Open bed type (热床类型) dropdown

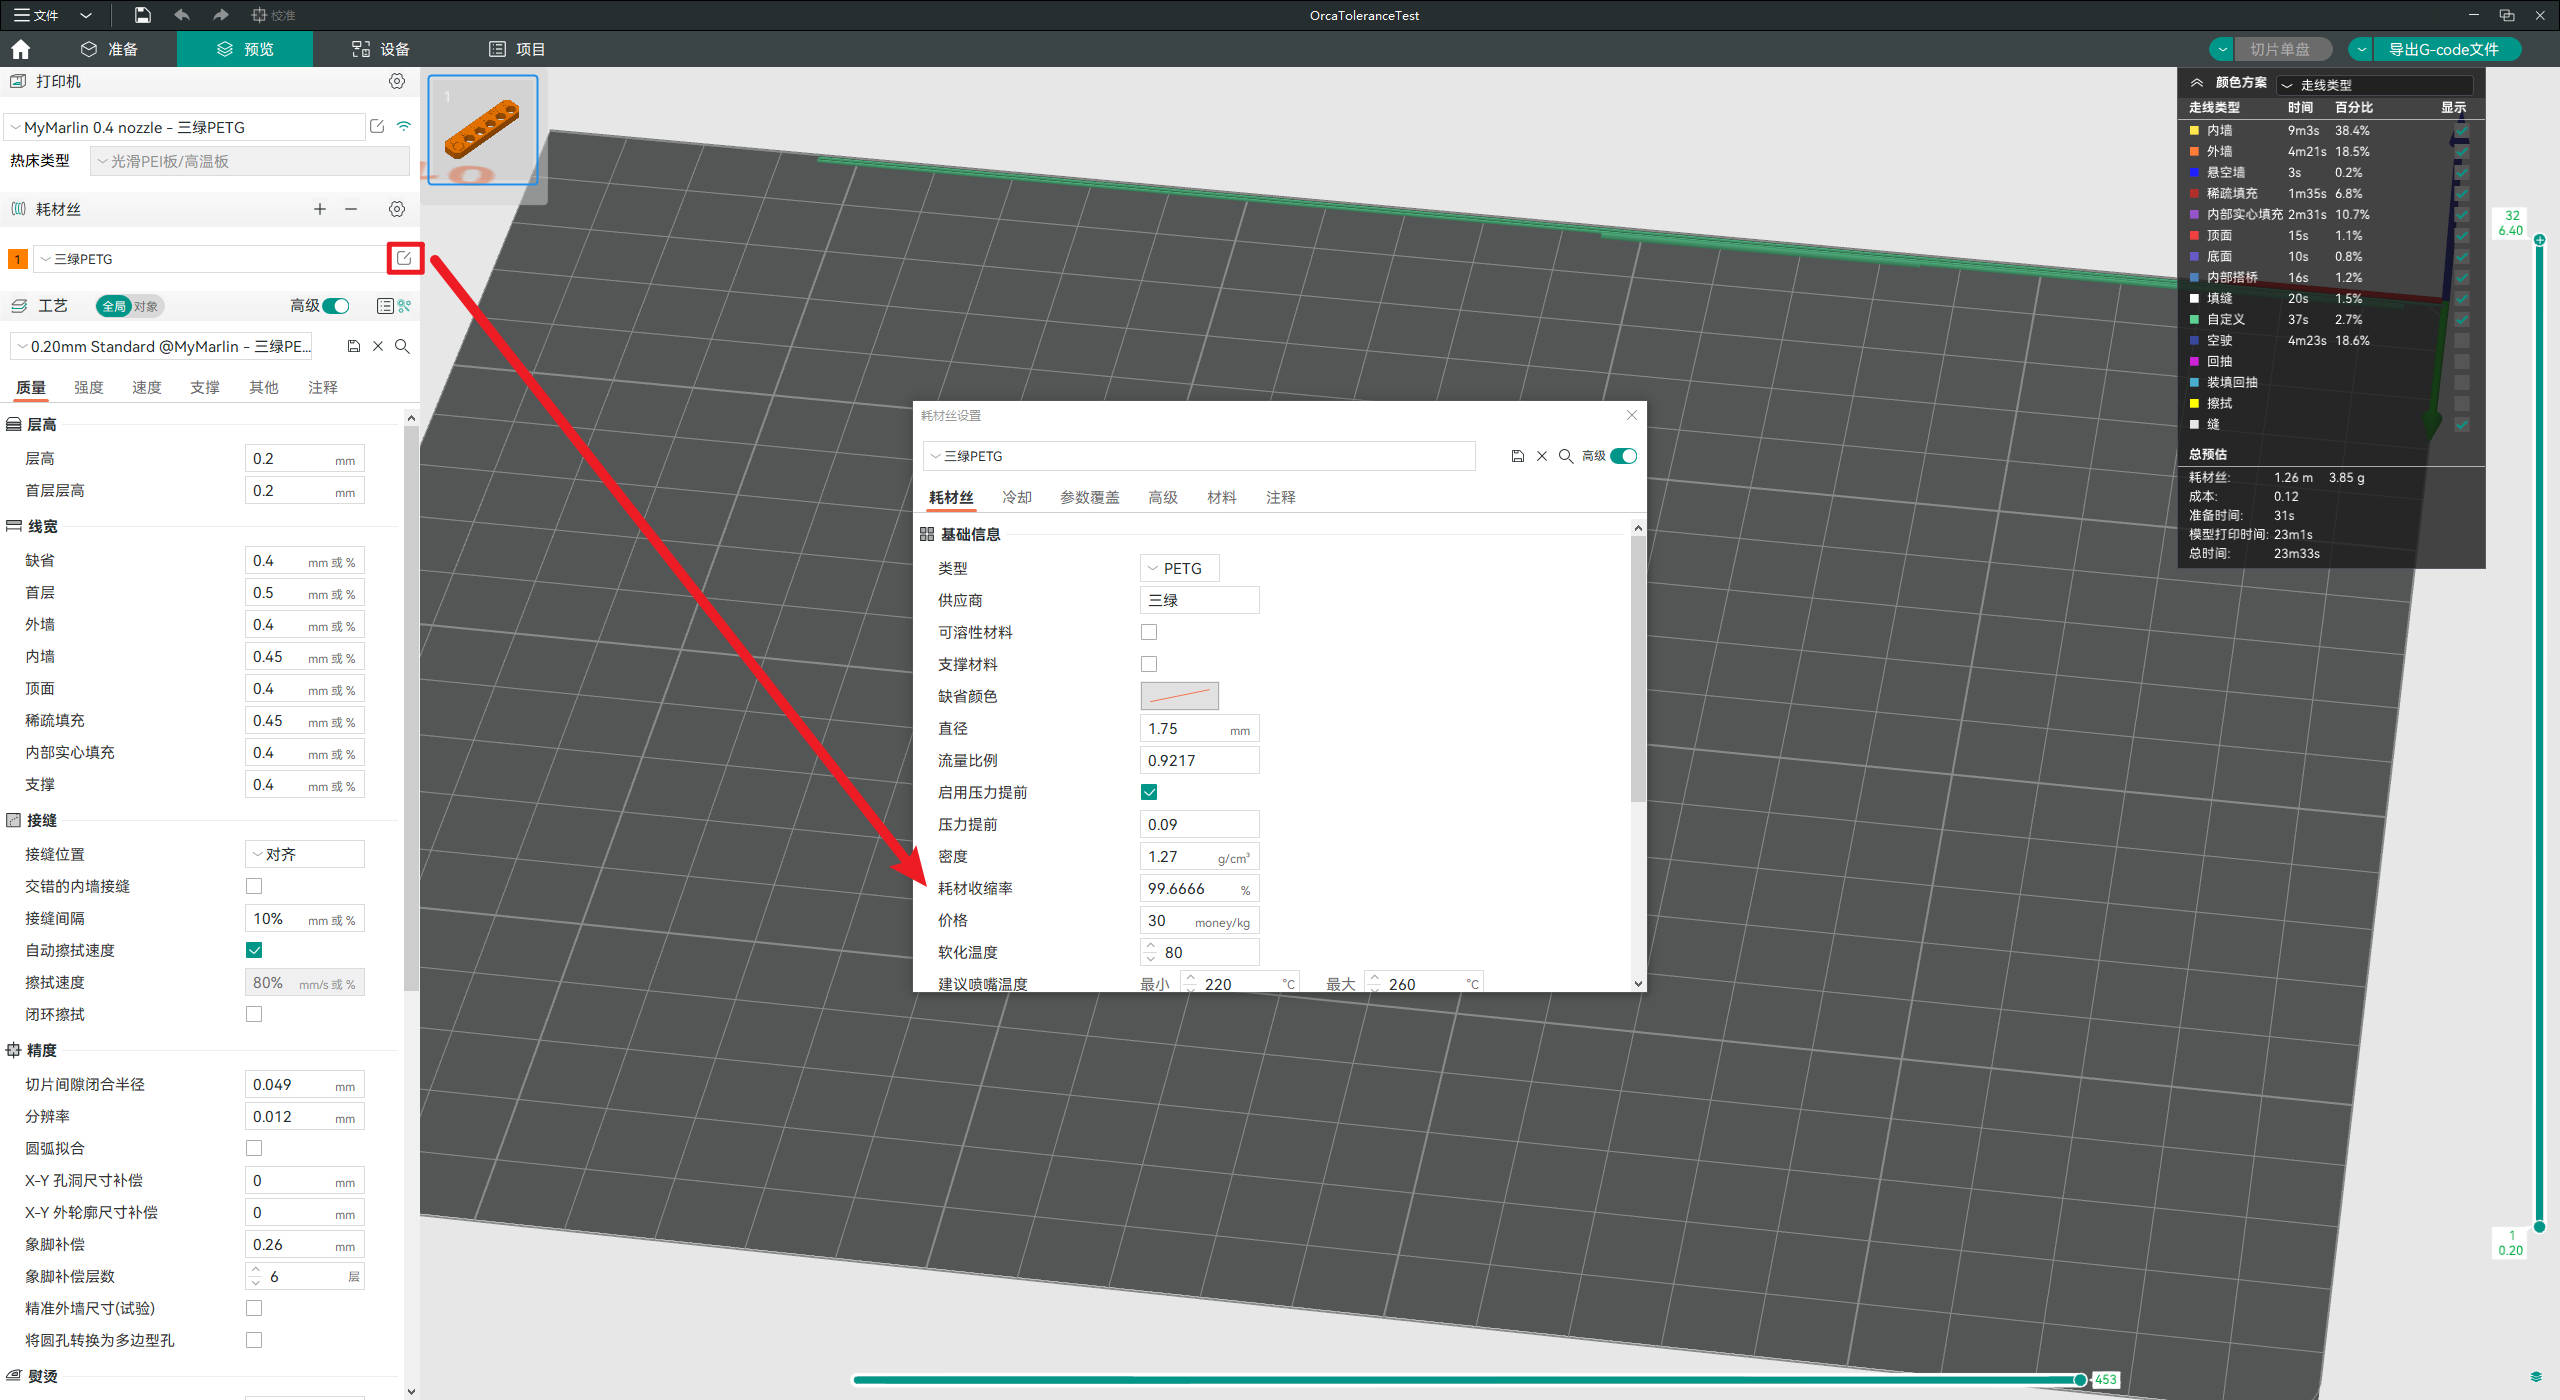click(x=250, y=161)
